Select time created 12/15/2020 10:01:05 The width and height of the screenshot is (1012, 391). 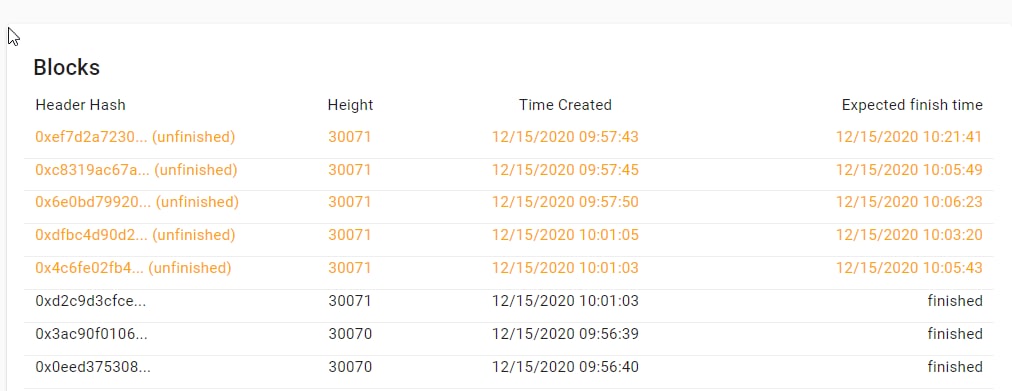click(565, 235)
